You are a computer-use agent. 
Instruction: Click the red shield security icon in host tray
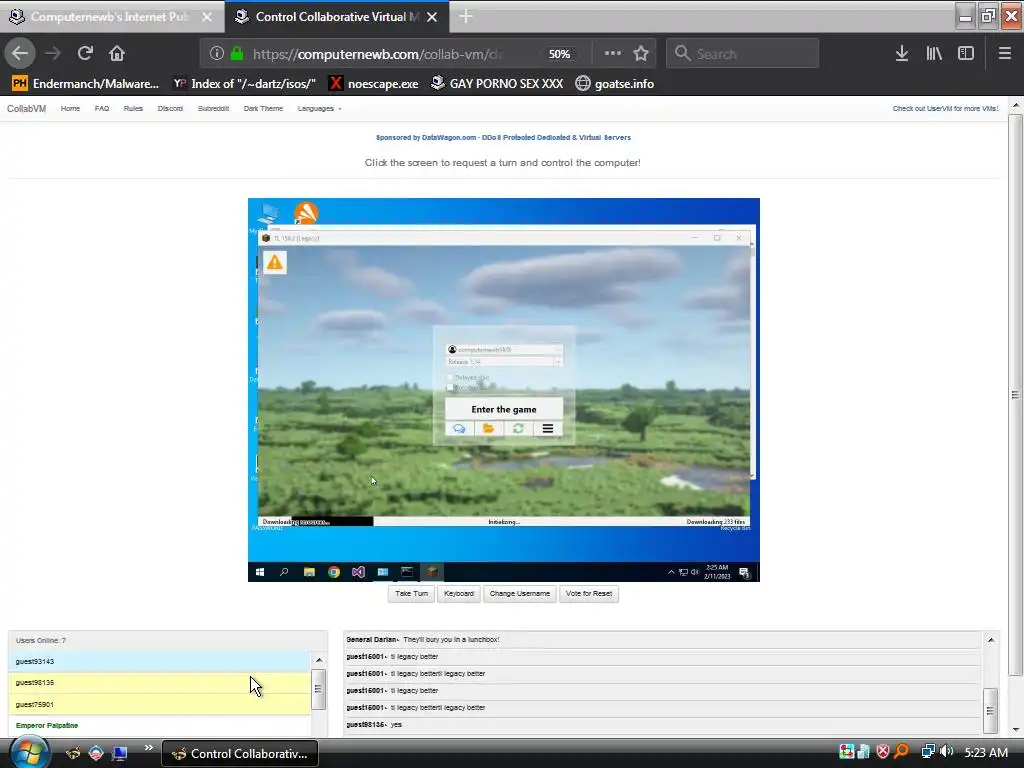click(883, 752)
